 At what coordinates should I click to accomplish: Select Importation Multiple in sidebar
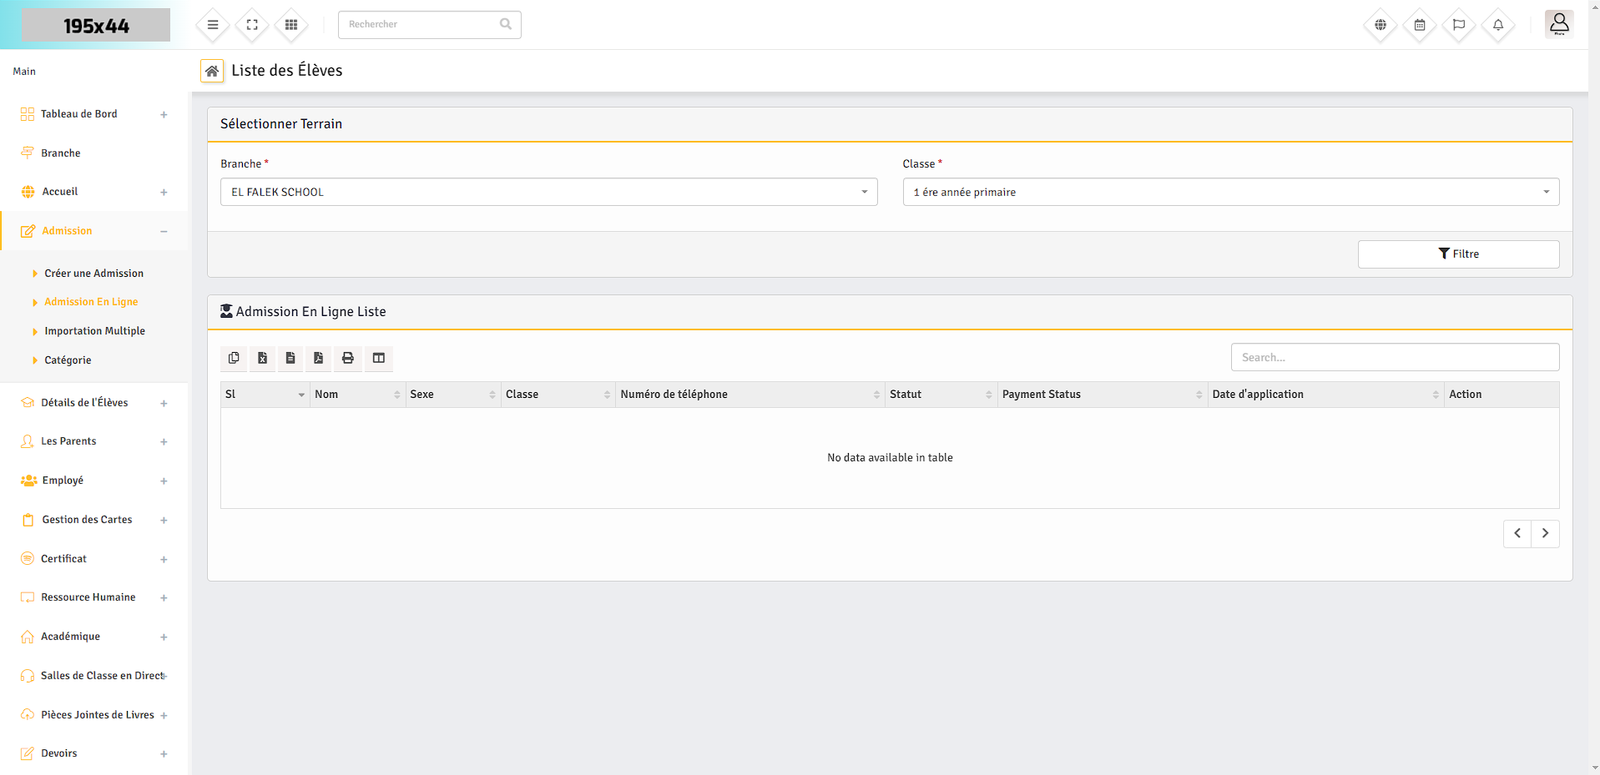click(95, 331)
